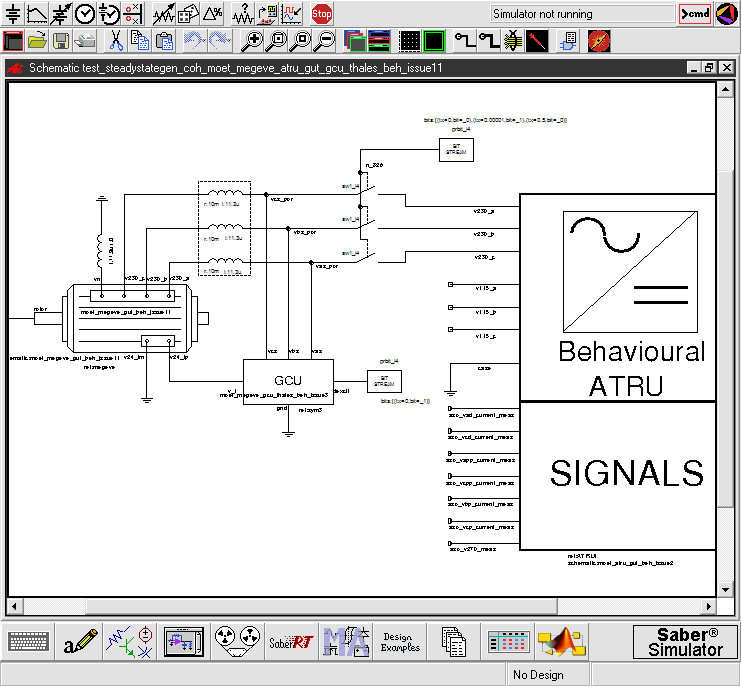Image resolution: width=741 pixels, height=687 pixels.
Task: Select the GCU block in schematic
Action: pos(288,381)
